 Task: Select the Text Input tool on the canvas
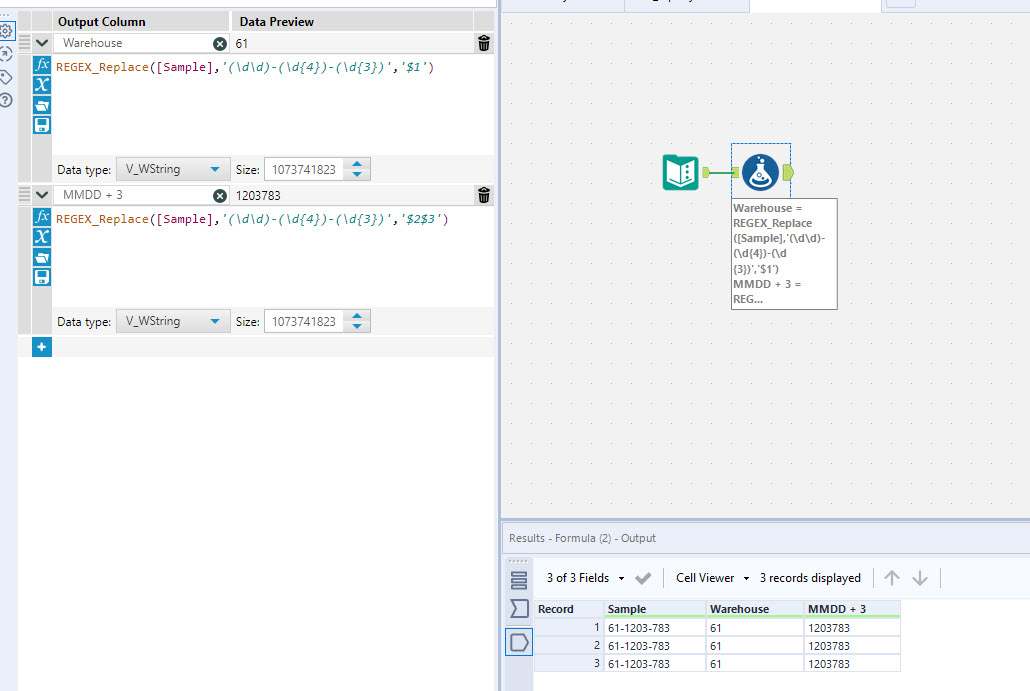pyautogui.click(x=681, y=173)
